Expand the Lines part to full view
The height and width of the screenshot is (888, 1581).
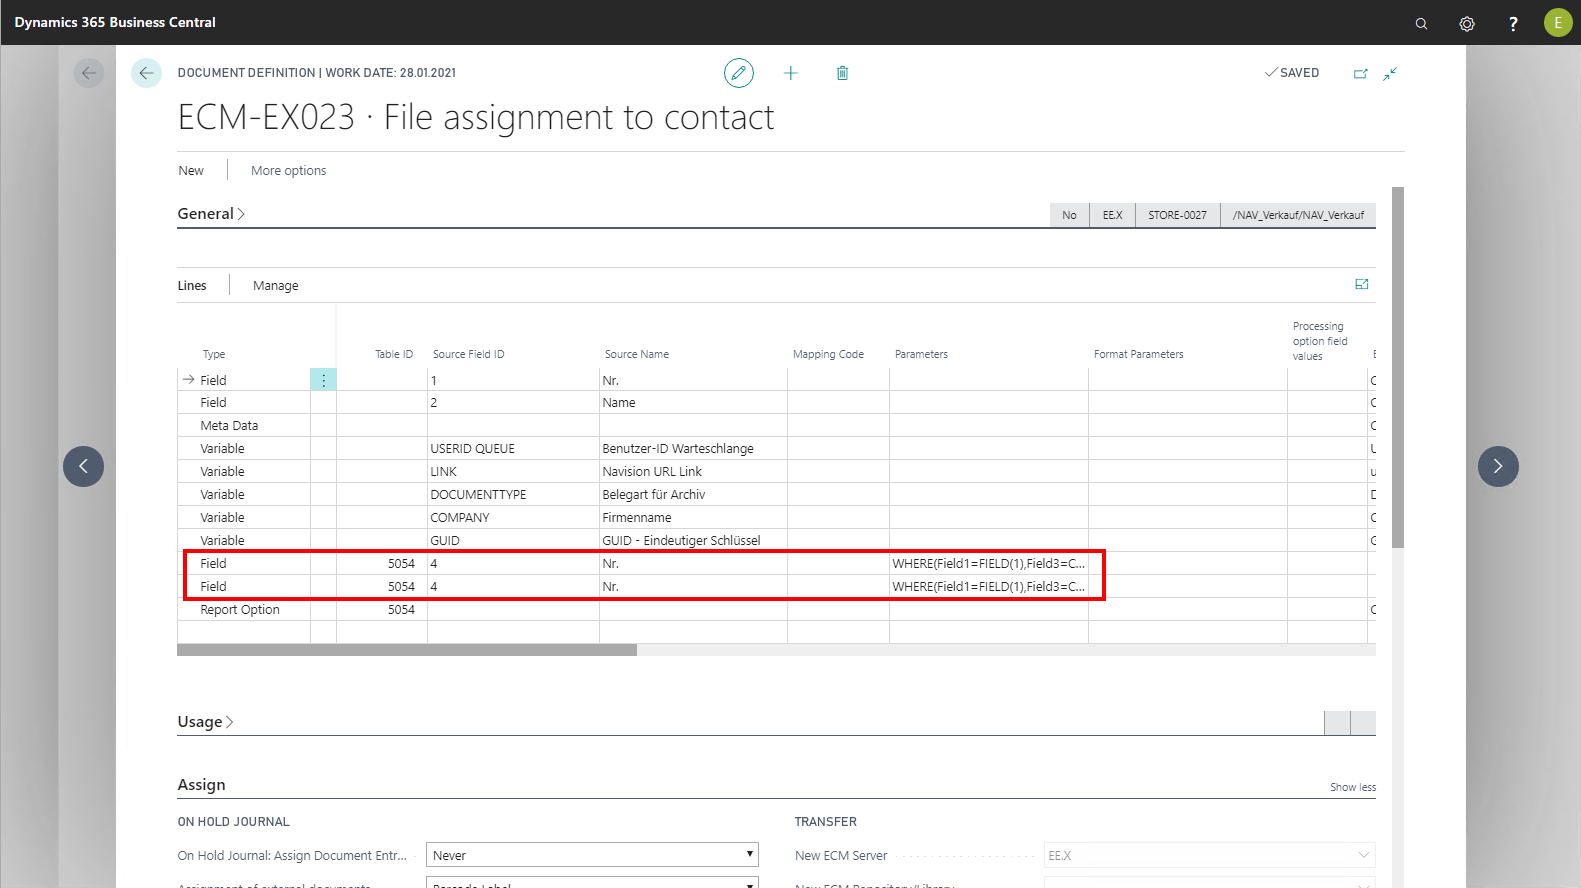coord(1361,285)
